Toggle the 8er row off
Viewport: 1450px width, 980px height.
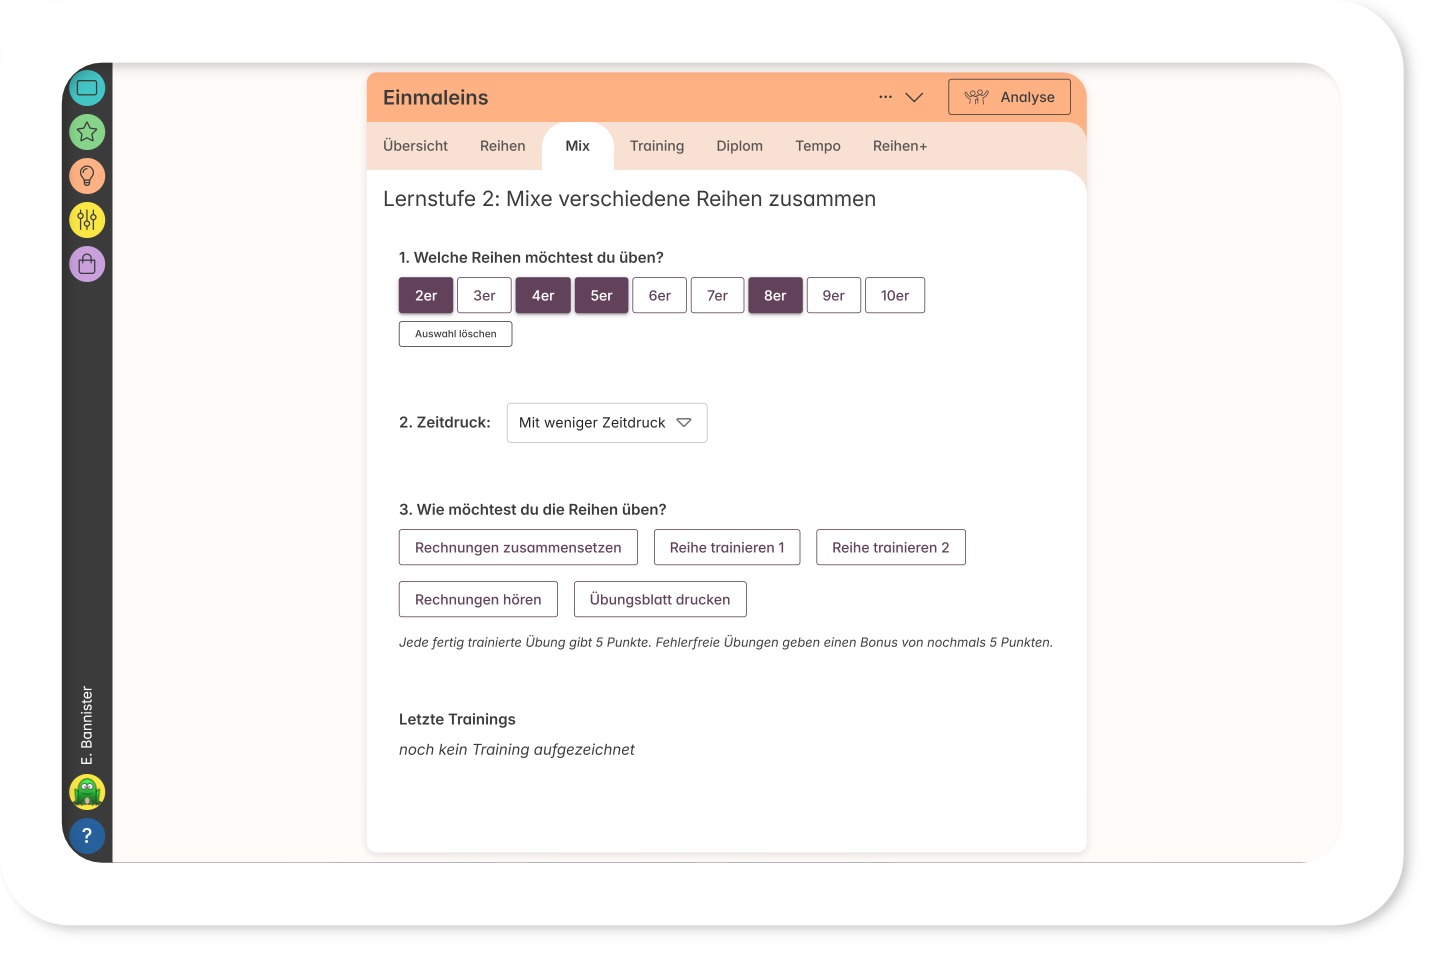pyautogui.click(x=775, y=296)
